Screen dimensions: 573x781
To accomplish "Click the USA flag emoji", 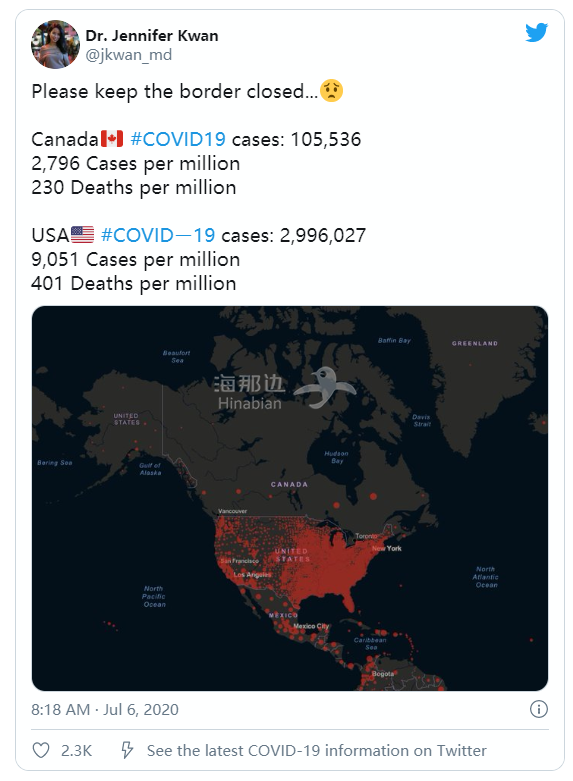I will (x=82, y=235).
